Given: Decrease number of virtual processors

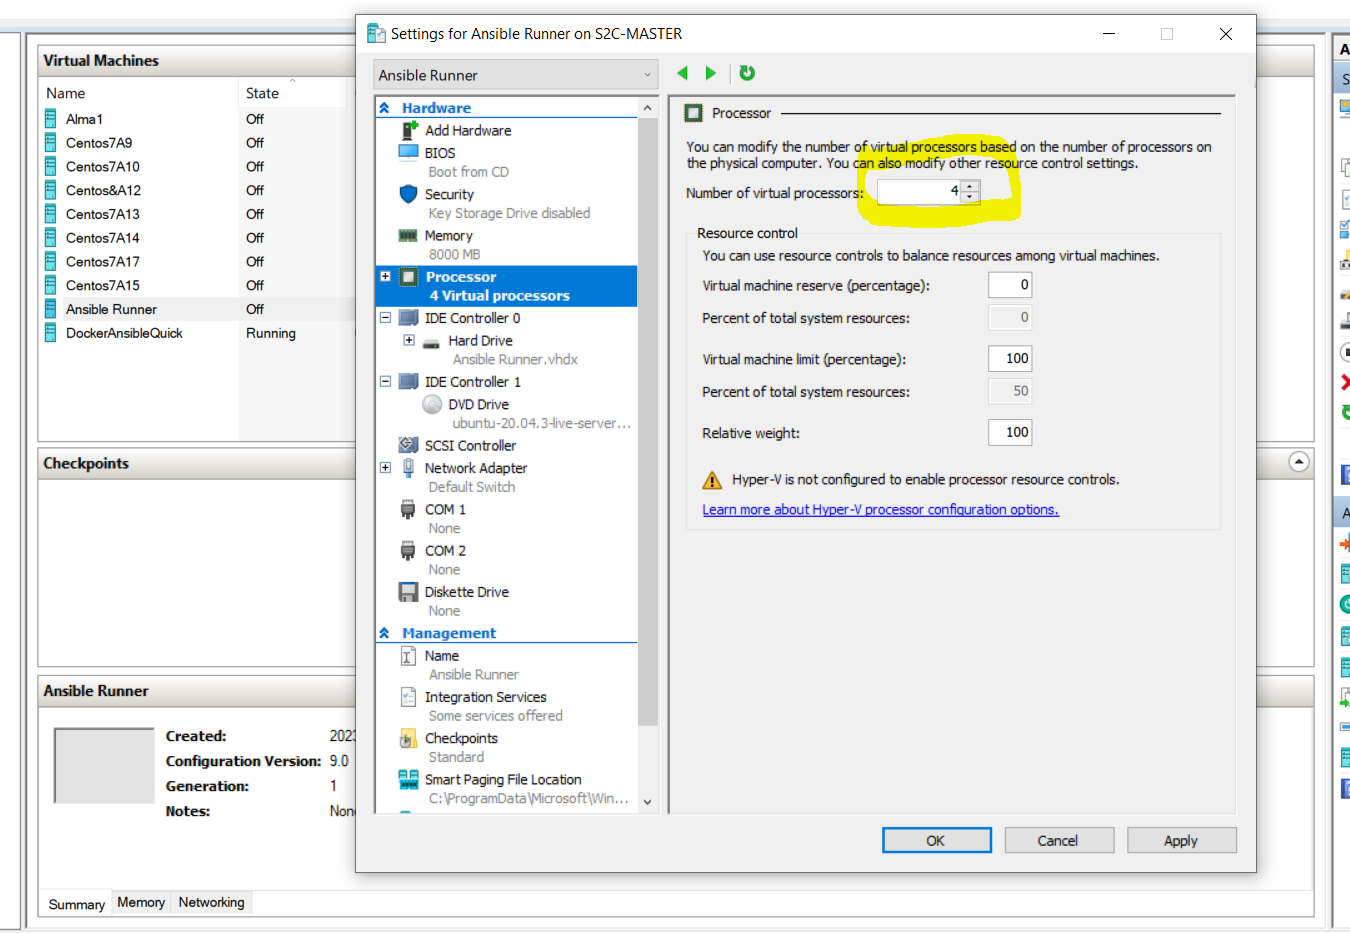Looking at the screenshot, I should (x=970, y=196).
